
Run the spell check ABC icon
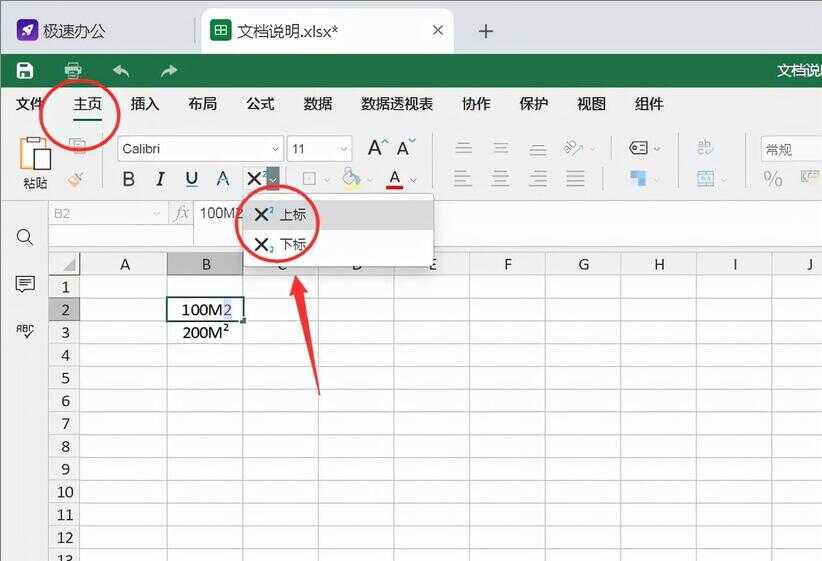pos(25,331)
